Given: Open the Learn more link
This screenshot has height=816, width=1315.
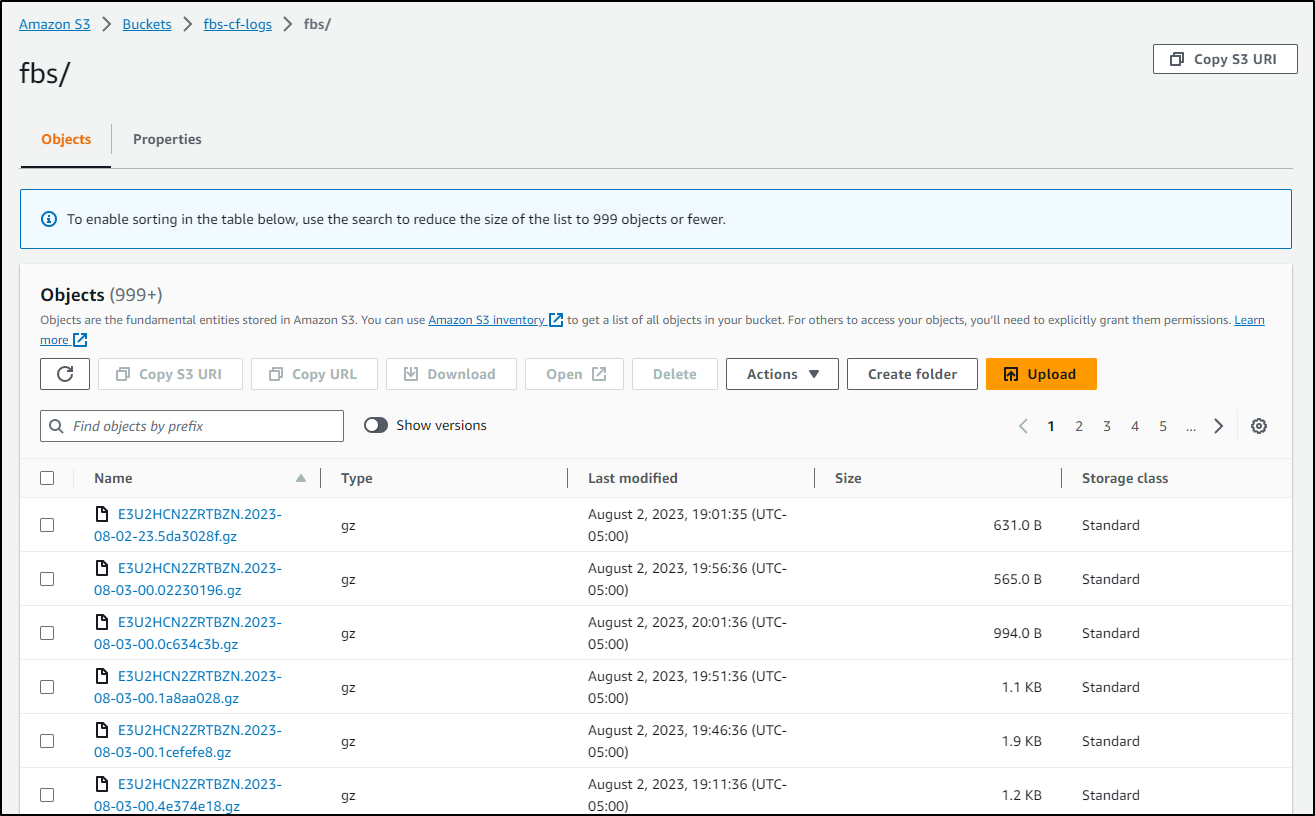Looking at the screenshot, I should coord(1249,320).
